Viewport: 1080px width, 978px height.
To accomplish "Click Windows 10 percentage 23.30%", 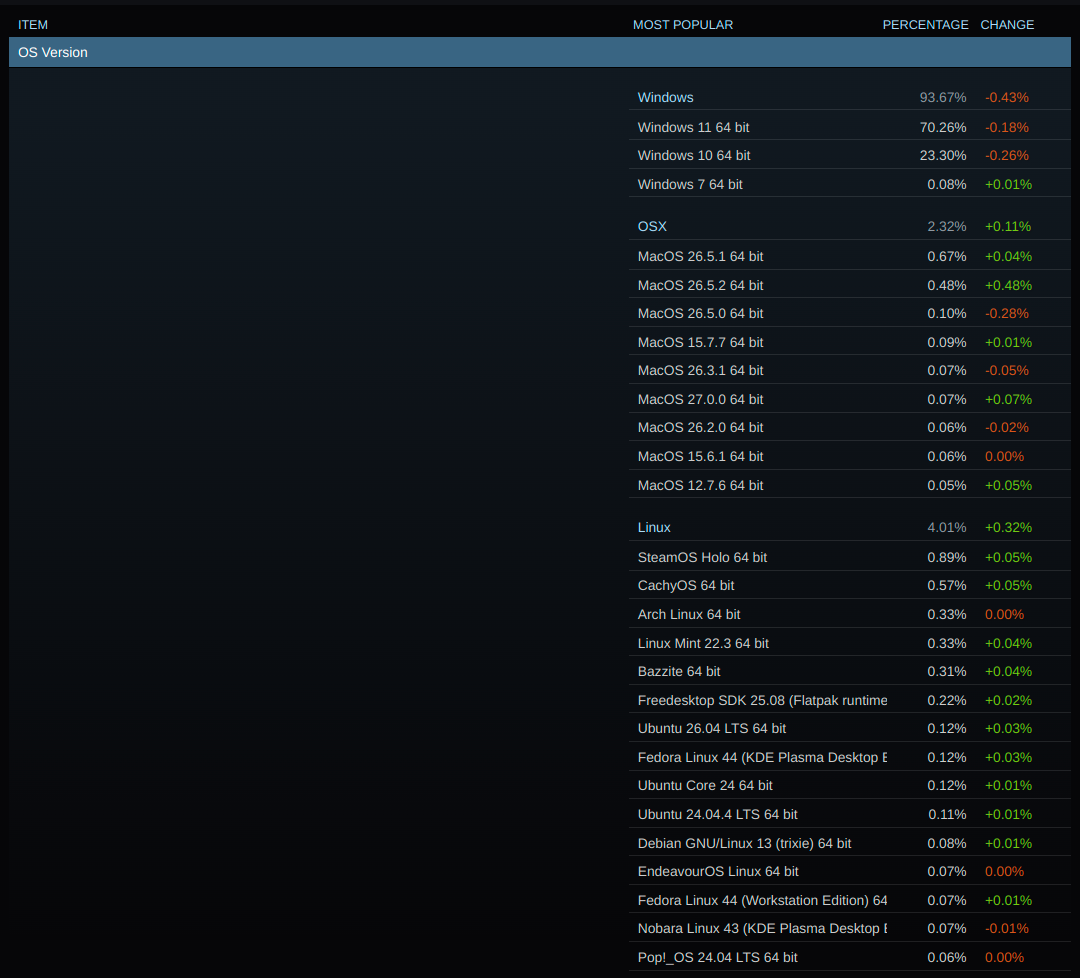I will [x=943, y=156].
